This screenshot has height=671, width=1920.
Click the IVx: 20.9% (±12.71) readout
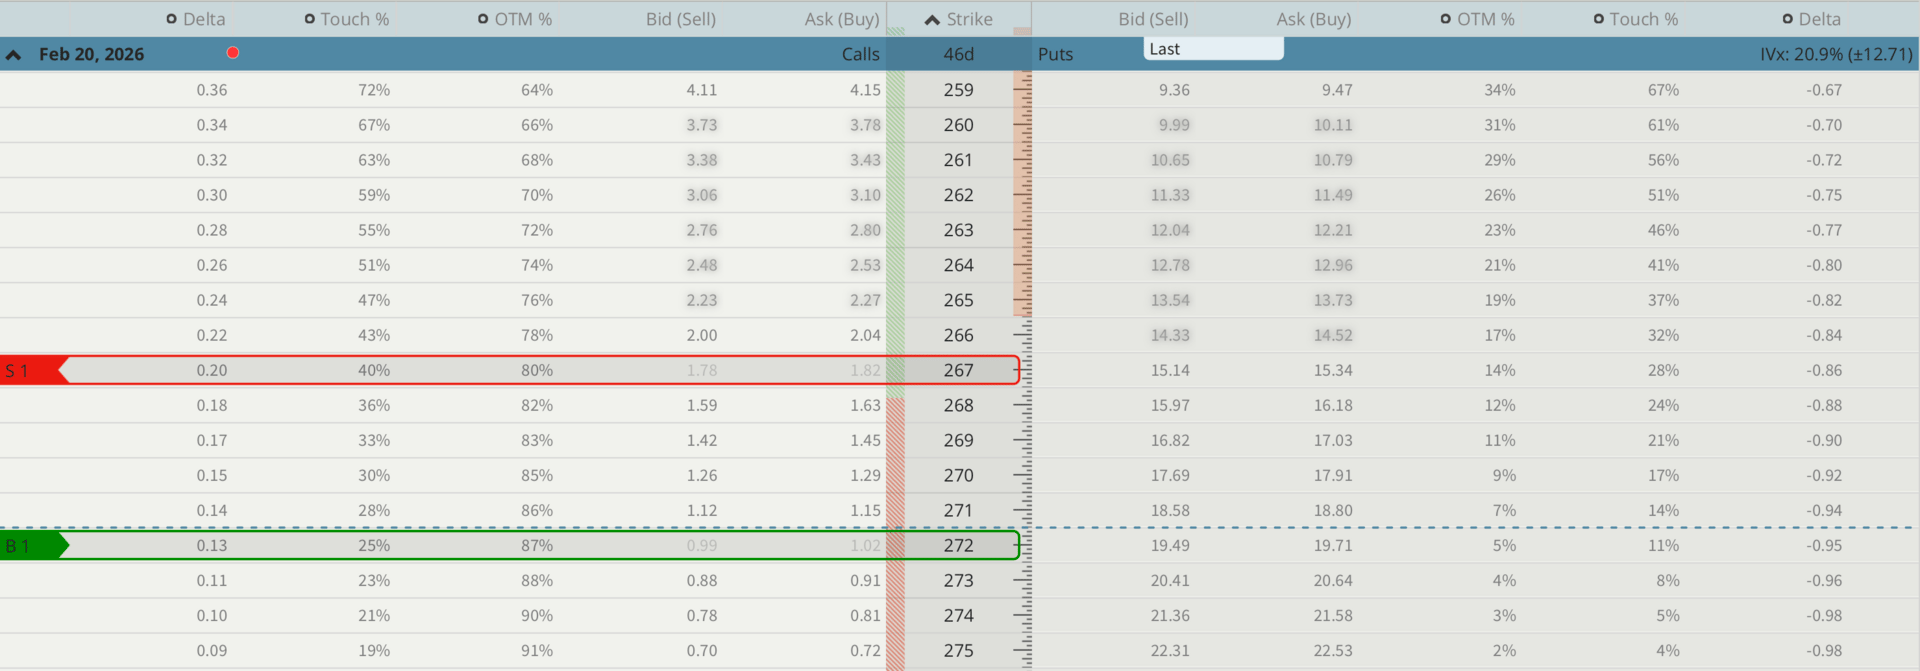click(1836, 54)
